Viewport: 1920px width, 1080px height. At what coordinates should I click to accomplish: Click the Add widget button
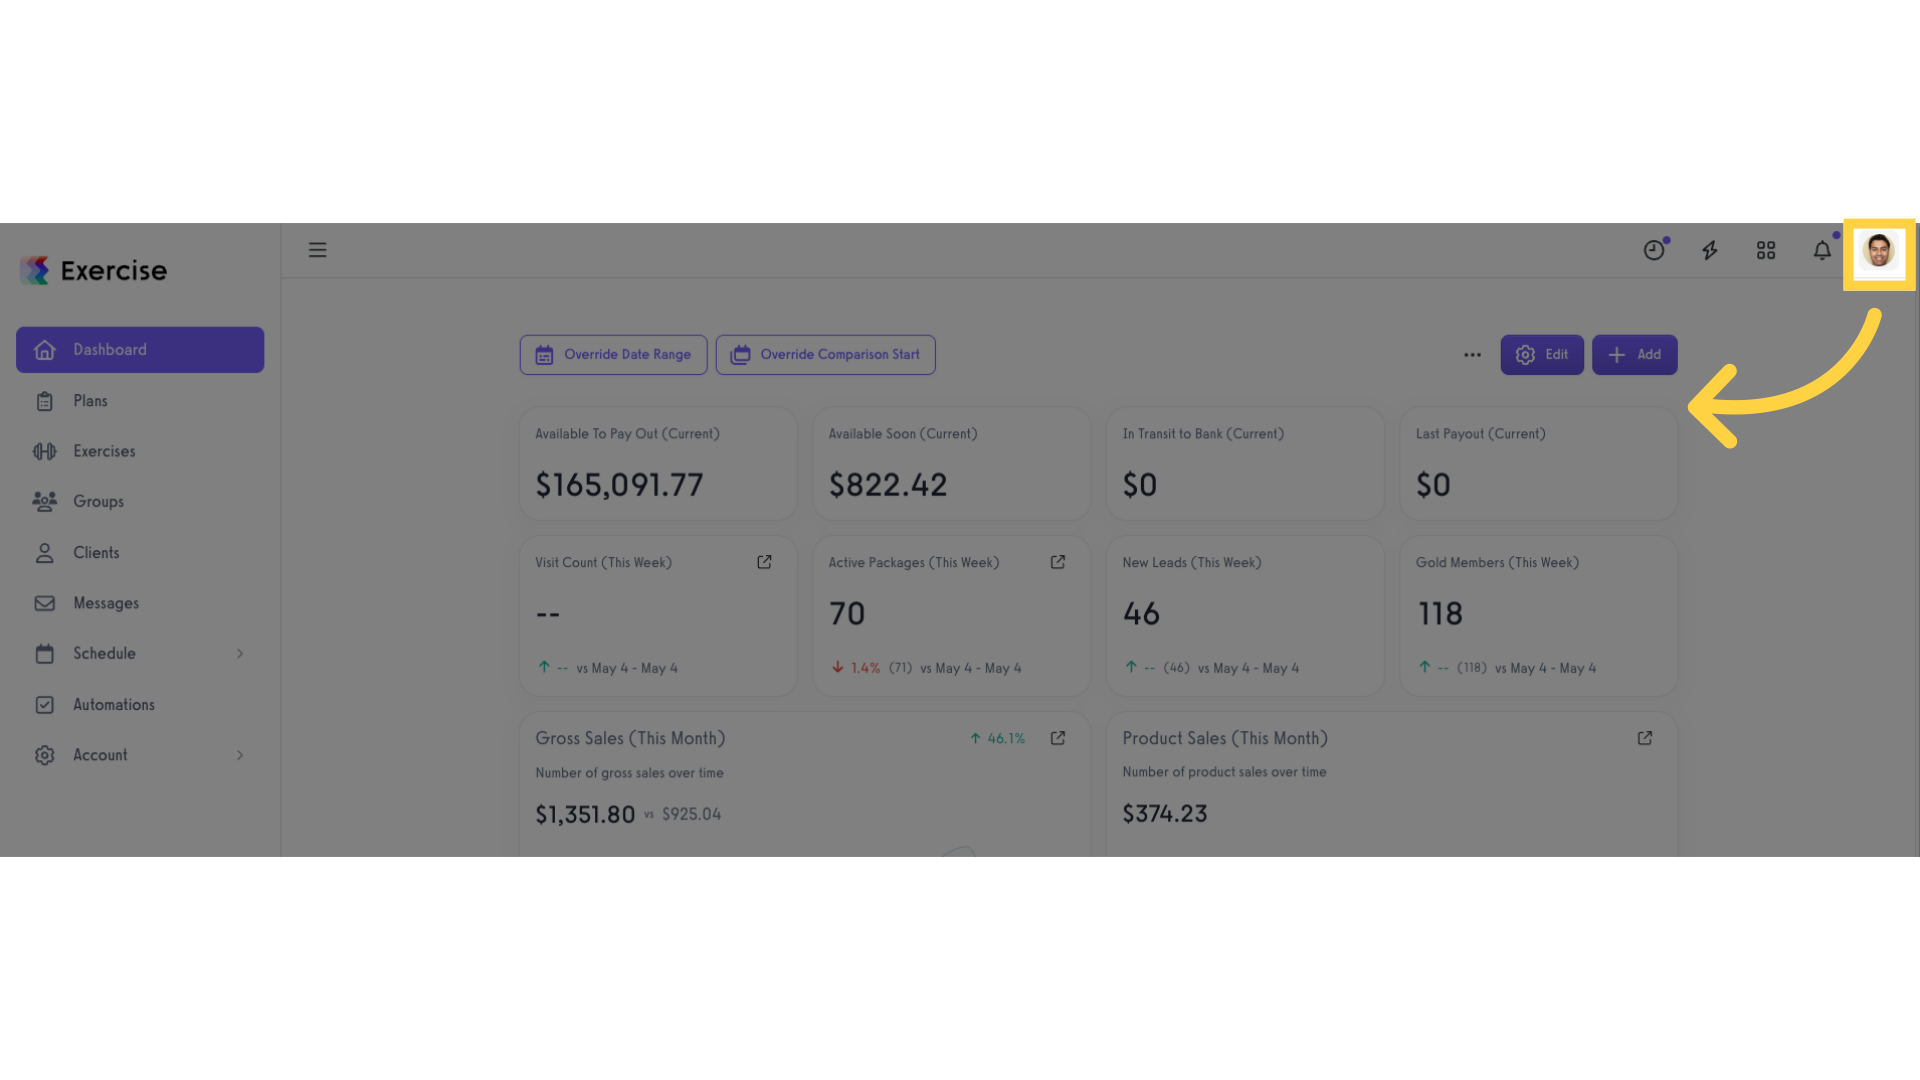point(1634,355)
